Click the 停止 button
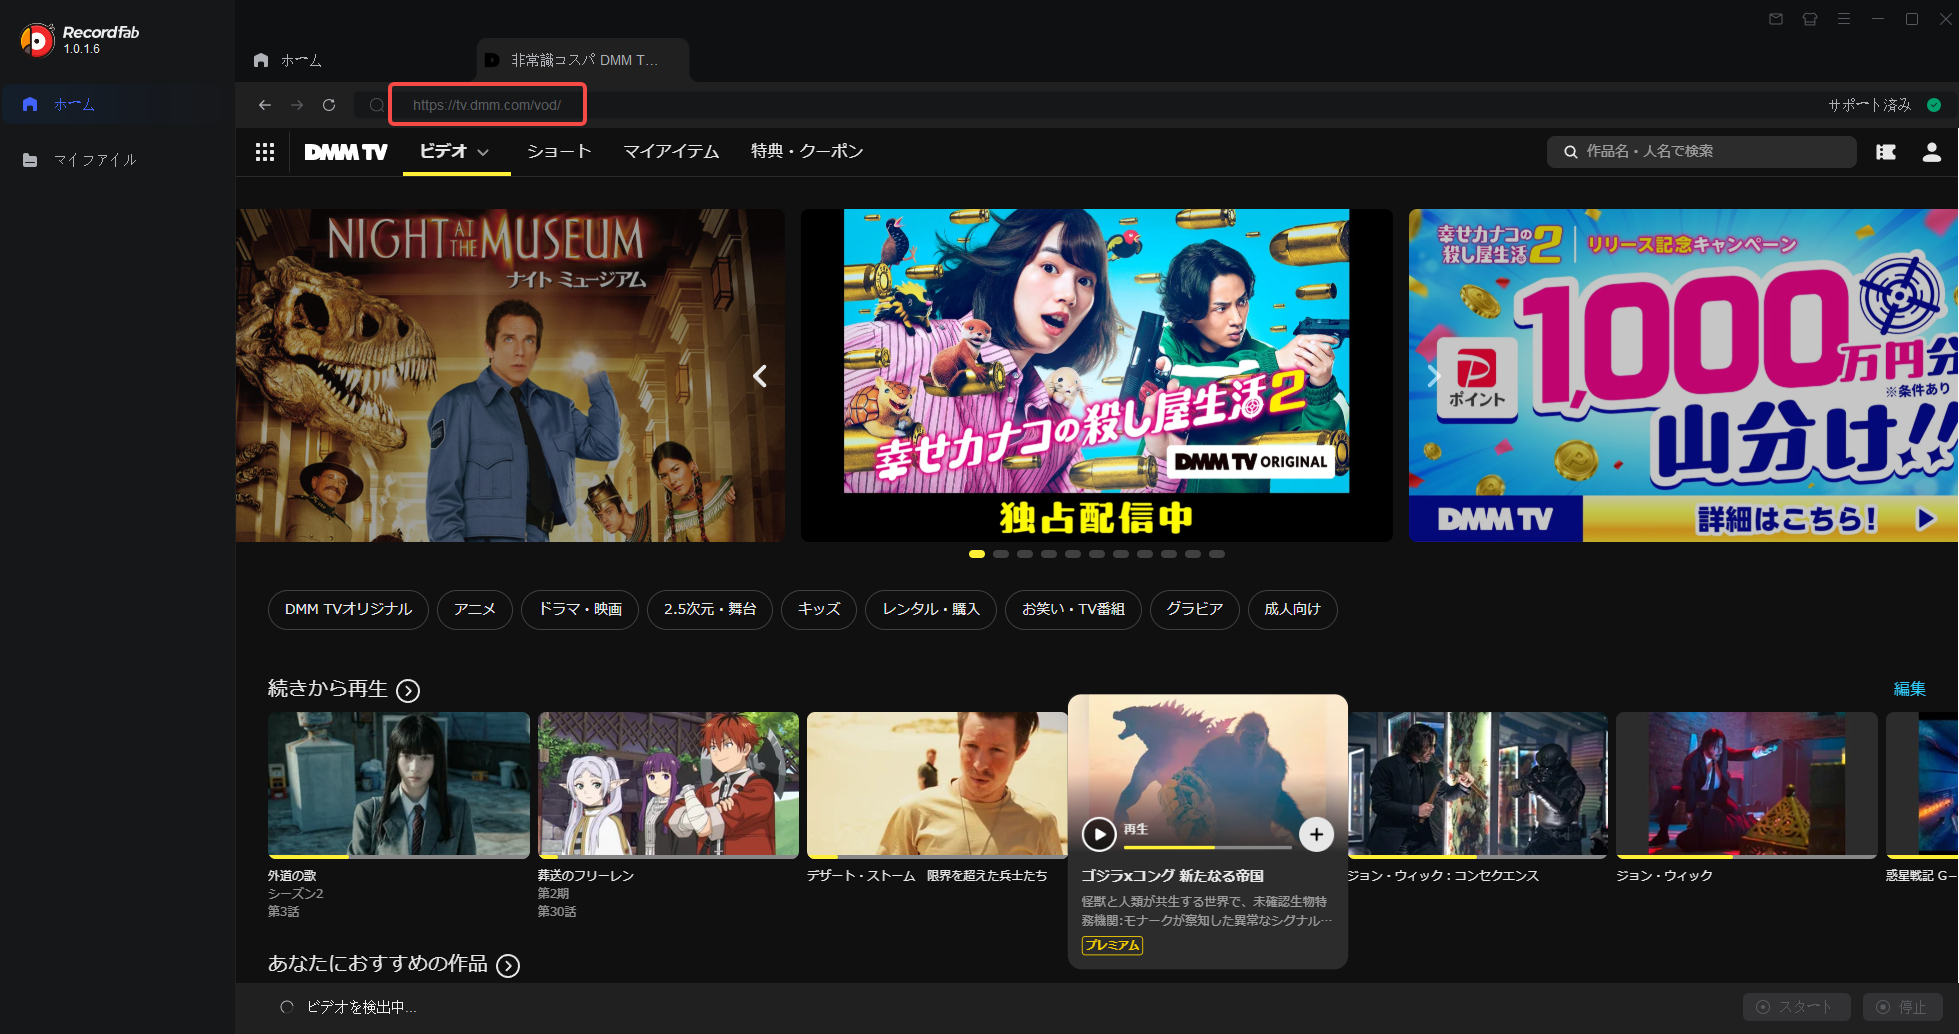The width and height of the screenshot is (1959, 1034). click(x=1902, y=1007)
